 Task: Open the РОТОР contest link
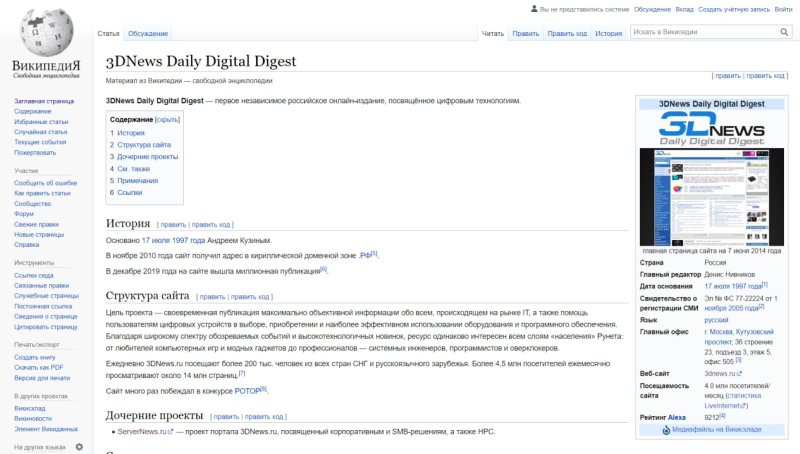pos(247,391)
